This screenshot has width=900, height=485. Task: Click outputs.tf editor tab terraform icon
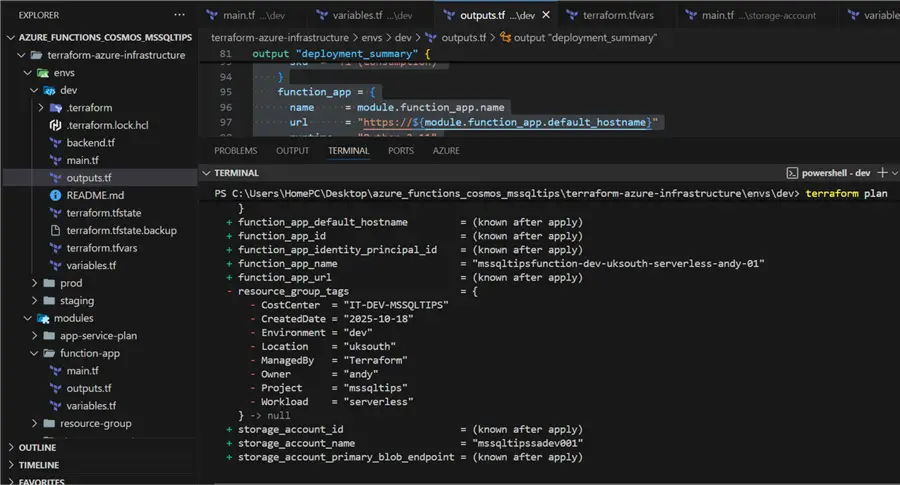(x=449, y=15)
